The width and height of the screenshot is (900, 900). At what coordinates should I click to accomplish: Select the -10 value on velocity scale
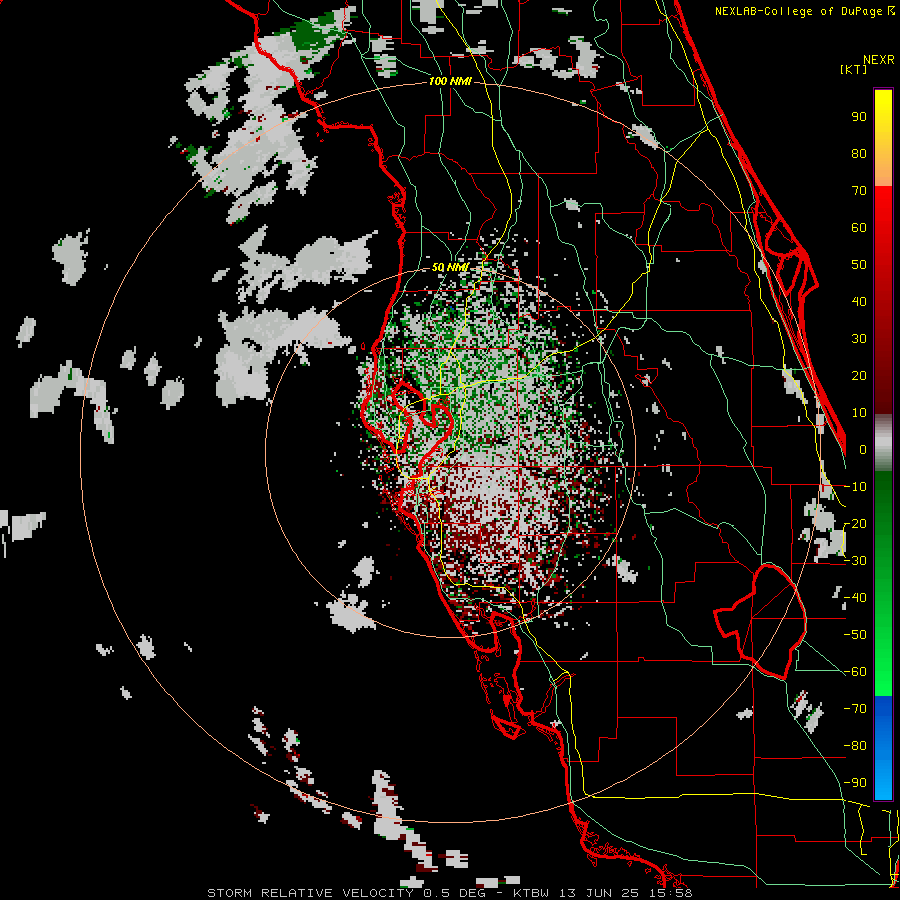click(x=855, y=487)
